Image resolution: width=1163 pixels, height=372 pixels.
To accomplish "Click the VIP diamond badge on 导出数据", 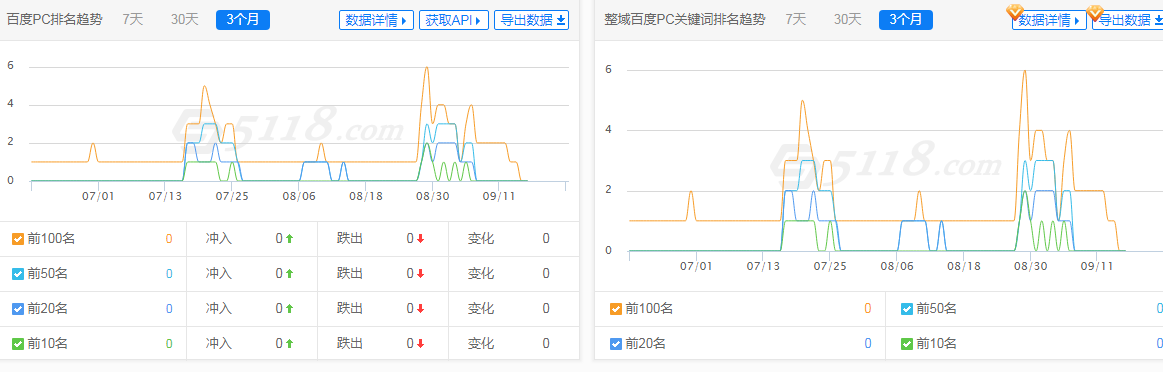I will (x=1095, y=12).
